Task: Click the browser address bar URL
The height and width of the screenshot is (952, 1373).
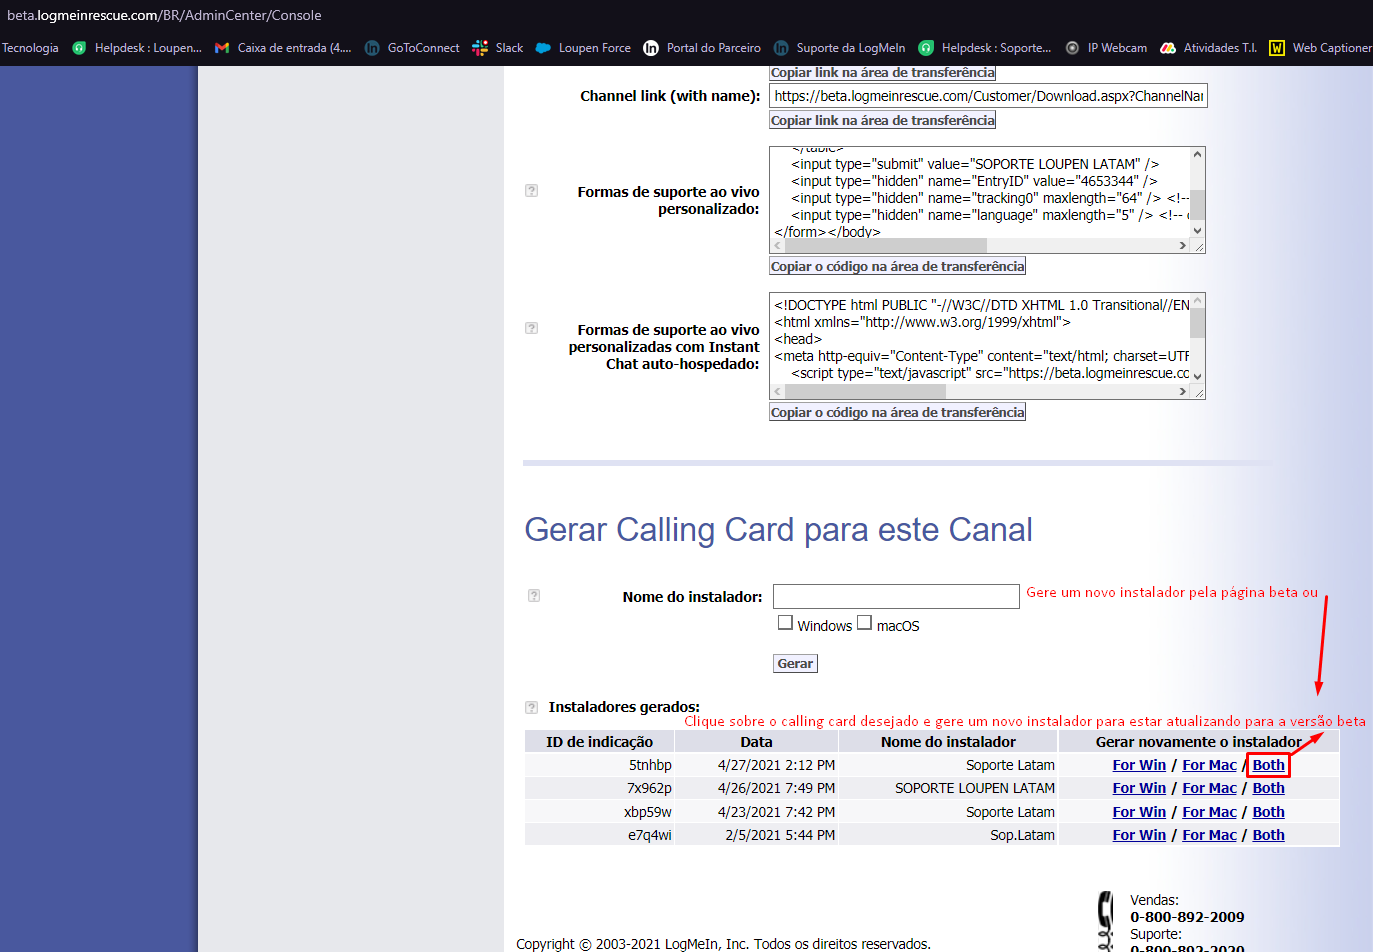Action: point(164,16)
